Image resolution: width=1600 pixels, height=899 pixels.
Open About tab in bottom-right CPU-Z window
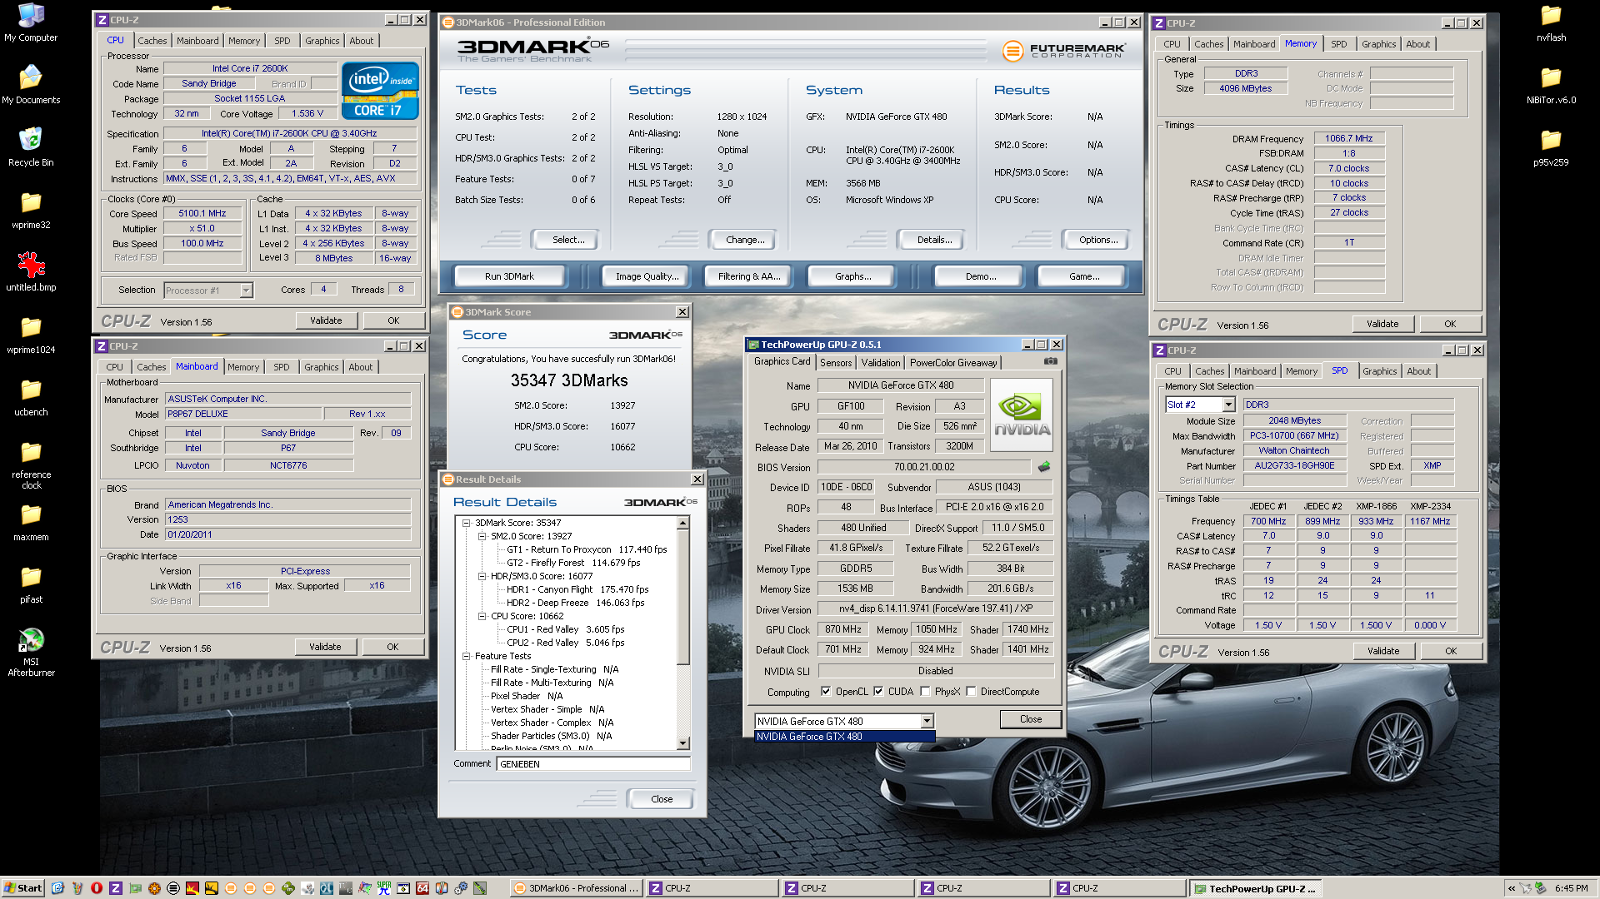point(1419,371)
